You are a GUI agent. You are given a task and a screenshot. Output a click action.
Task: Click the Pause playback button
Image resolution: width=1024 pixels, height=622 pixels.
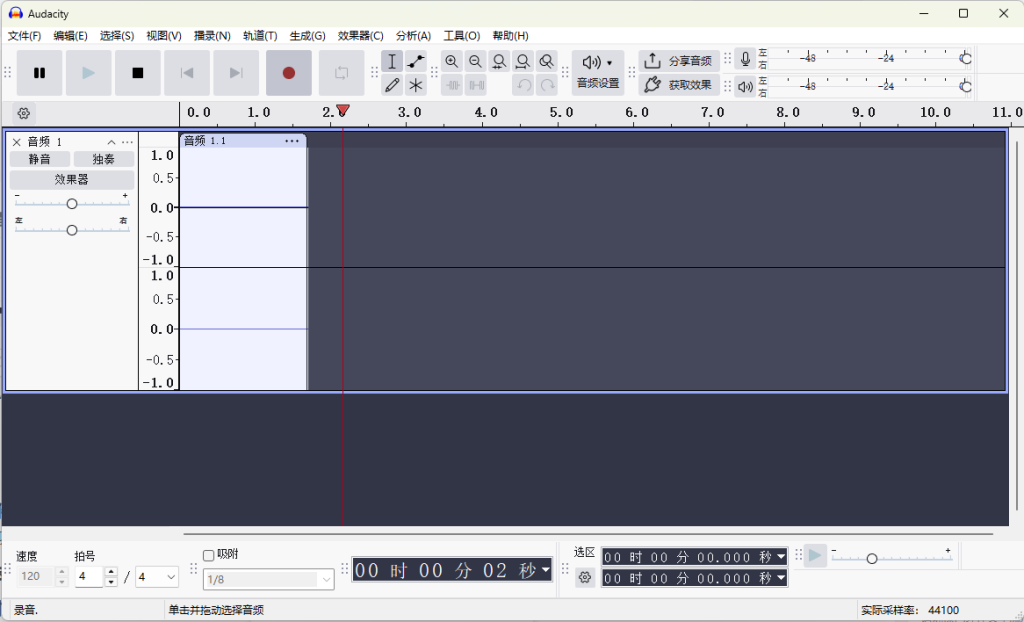pyautogui.click(x=39, y=73)
